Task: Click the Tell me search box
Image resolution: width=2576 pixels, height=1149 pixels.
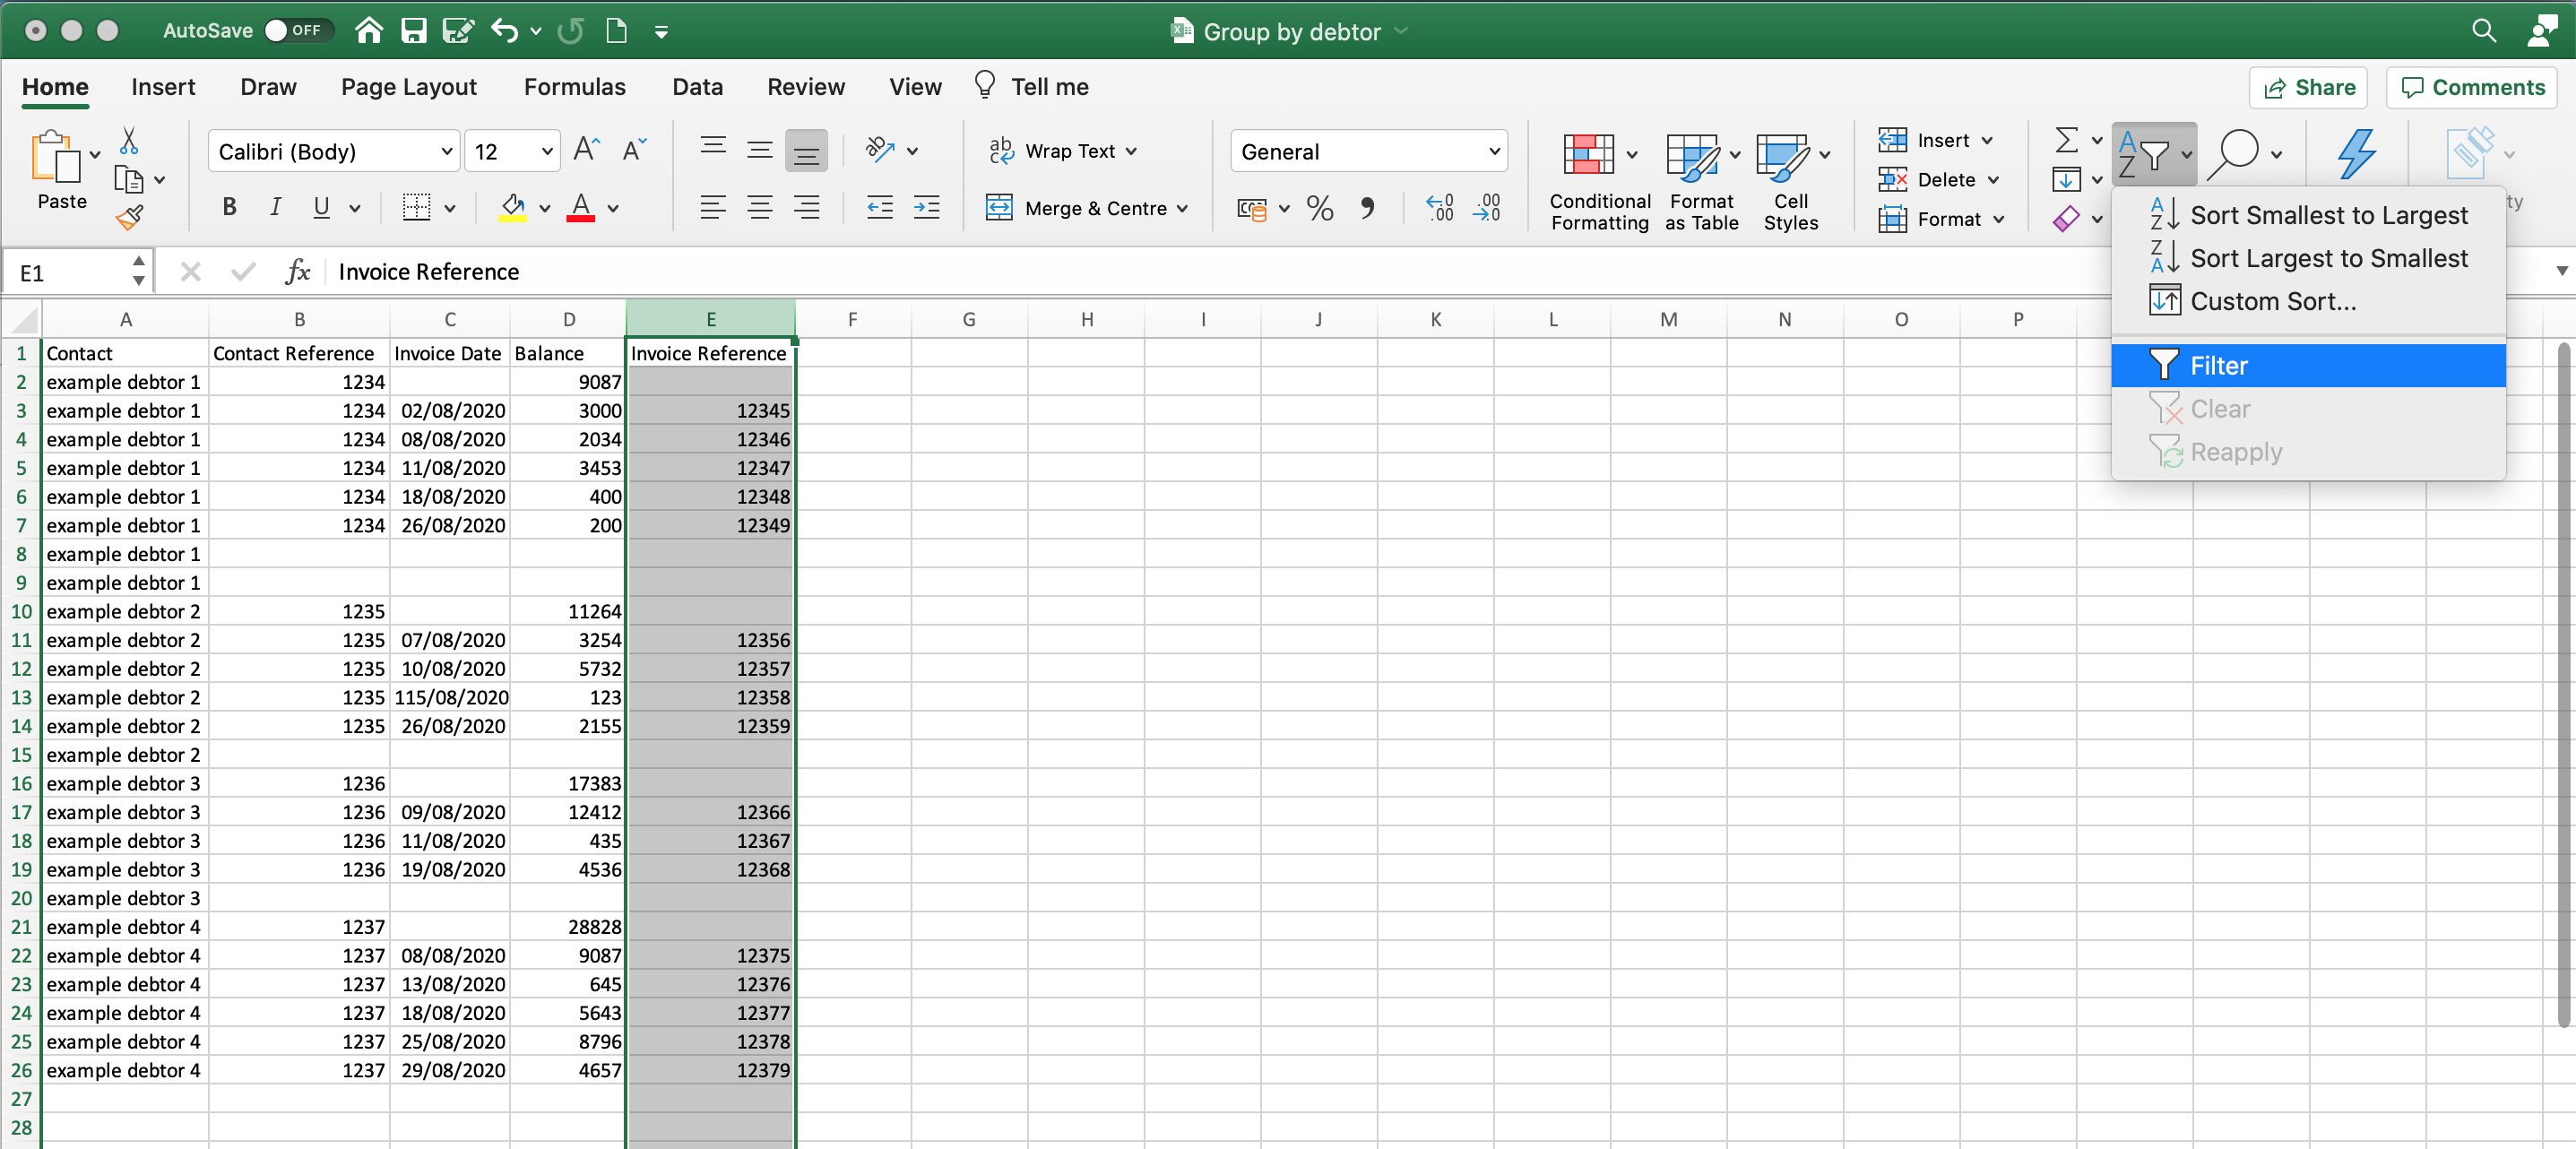Action: [1031, 87]
